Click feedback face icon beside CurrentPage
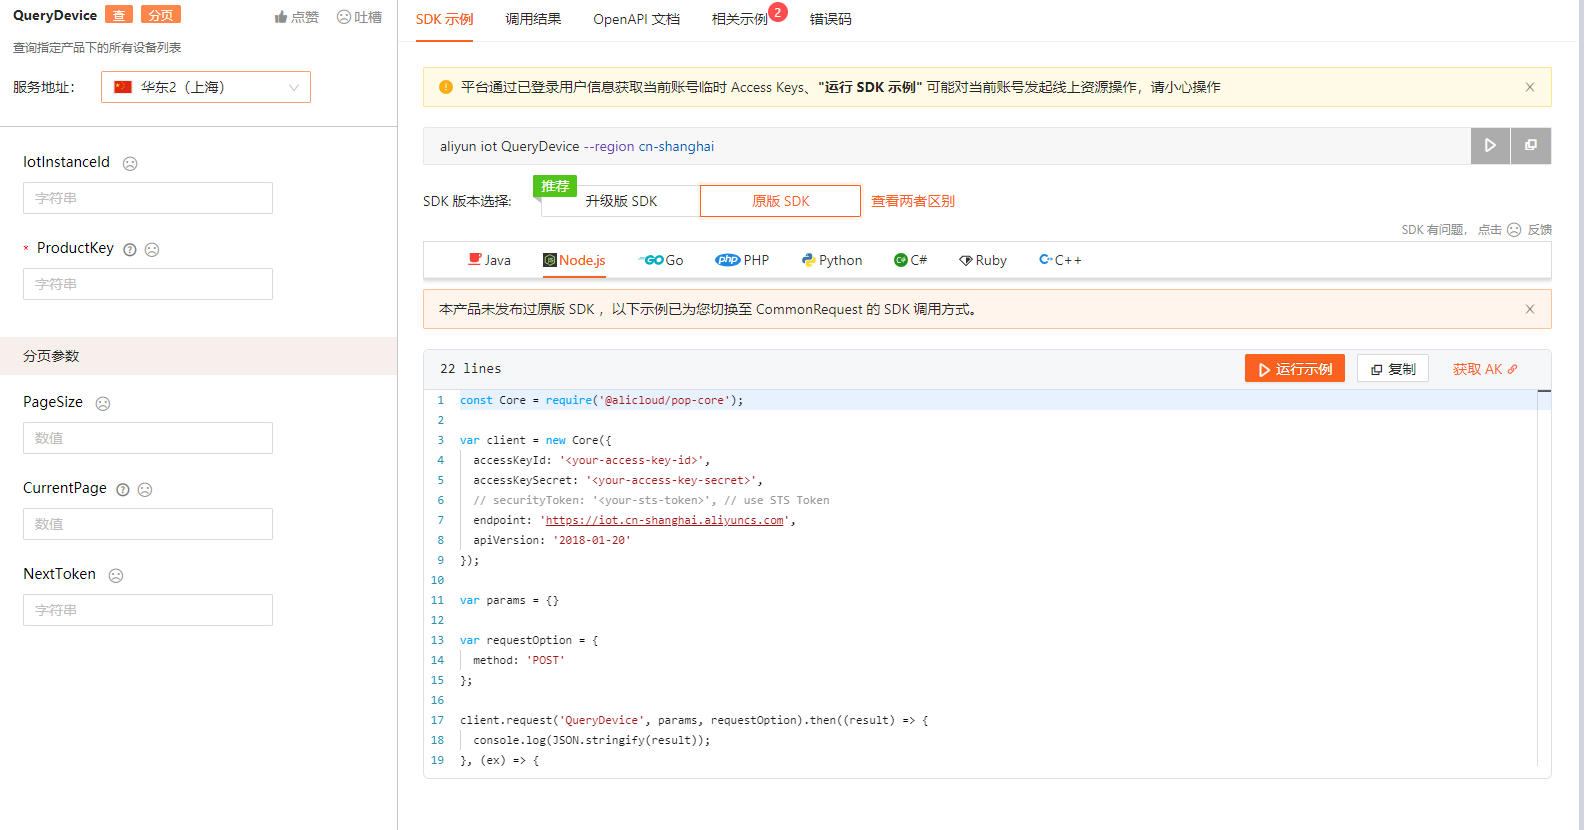The height and width of the screenshot is (830, 1586). tap(145, 489)
